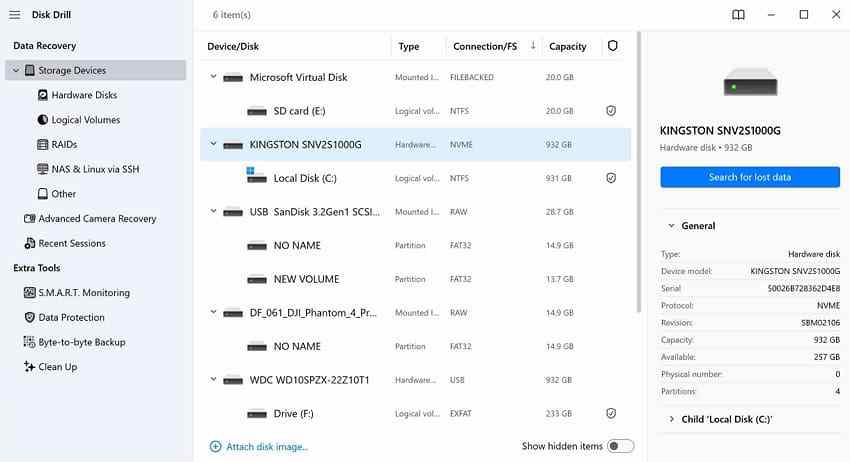Click the Hardware Disks icon
Screen dimensions: 850x462
[43, 95]
